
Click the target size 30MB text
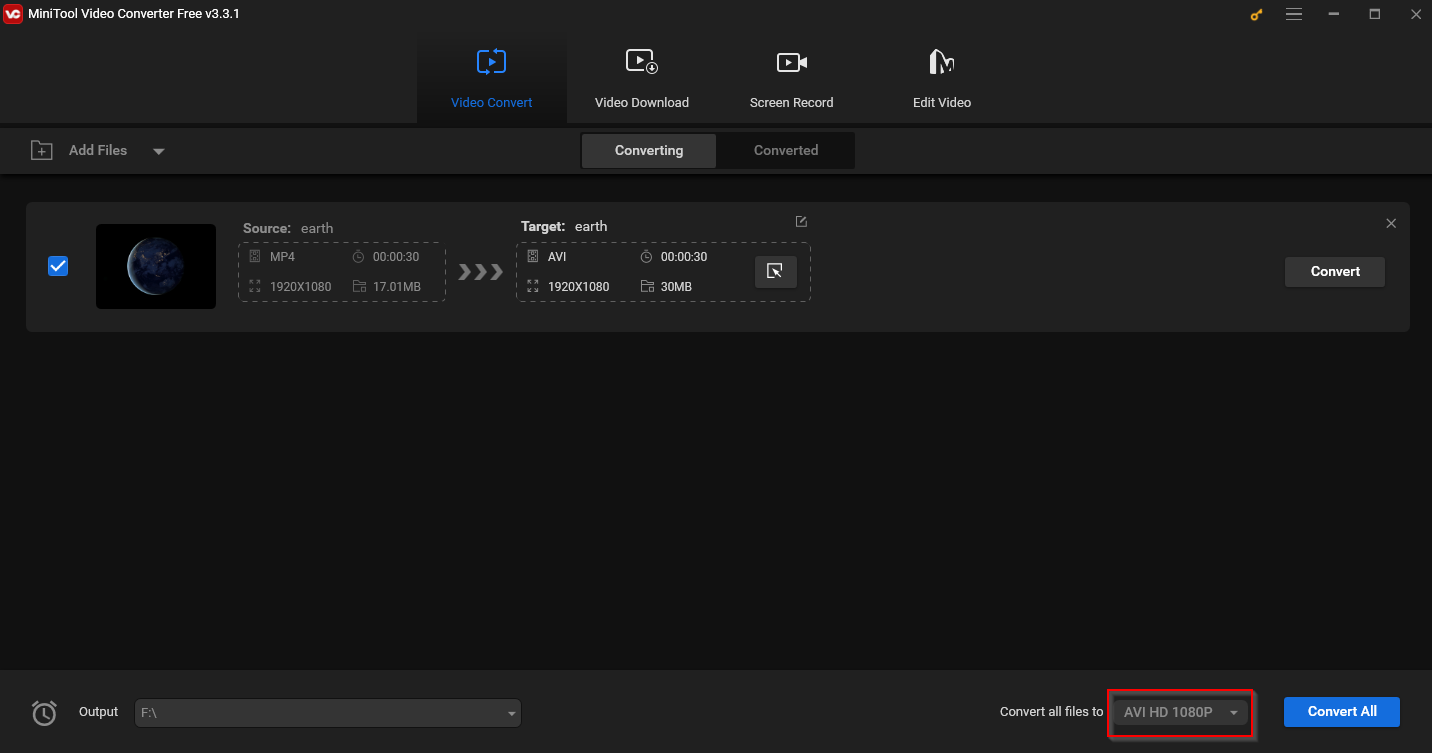pos(676,287)
